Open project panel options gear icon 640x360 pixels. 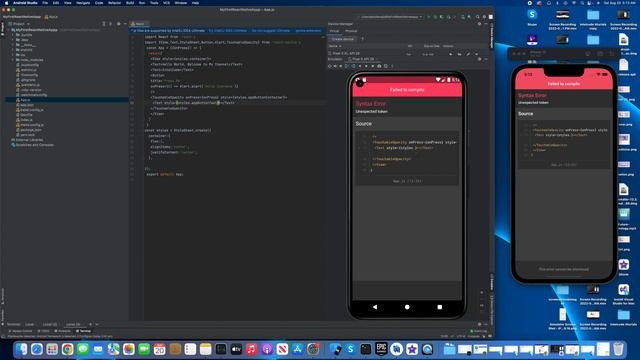tap(118, 24)
